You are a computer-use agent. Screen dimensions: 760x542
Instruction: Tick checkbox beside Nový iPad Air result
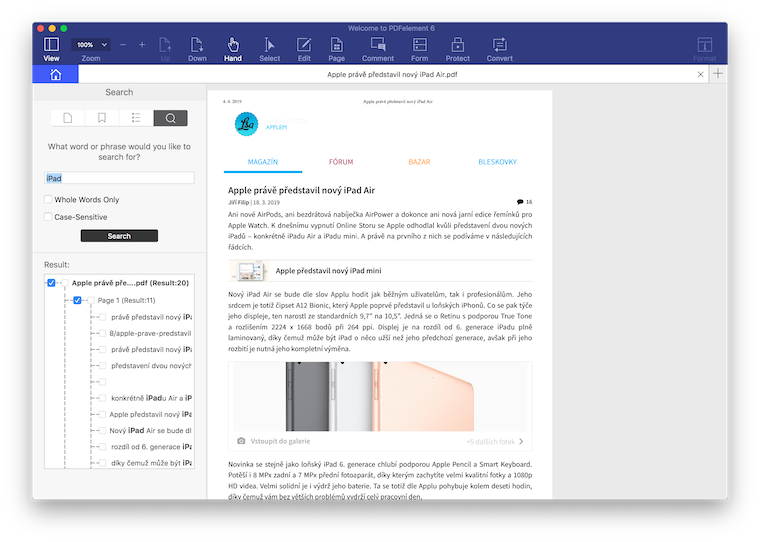[x=102, y=430]
